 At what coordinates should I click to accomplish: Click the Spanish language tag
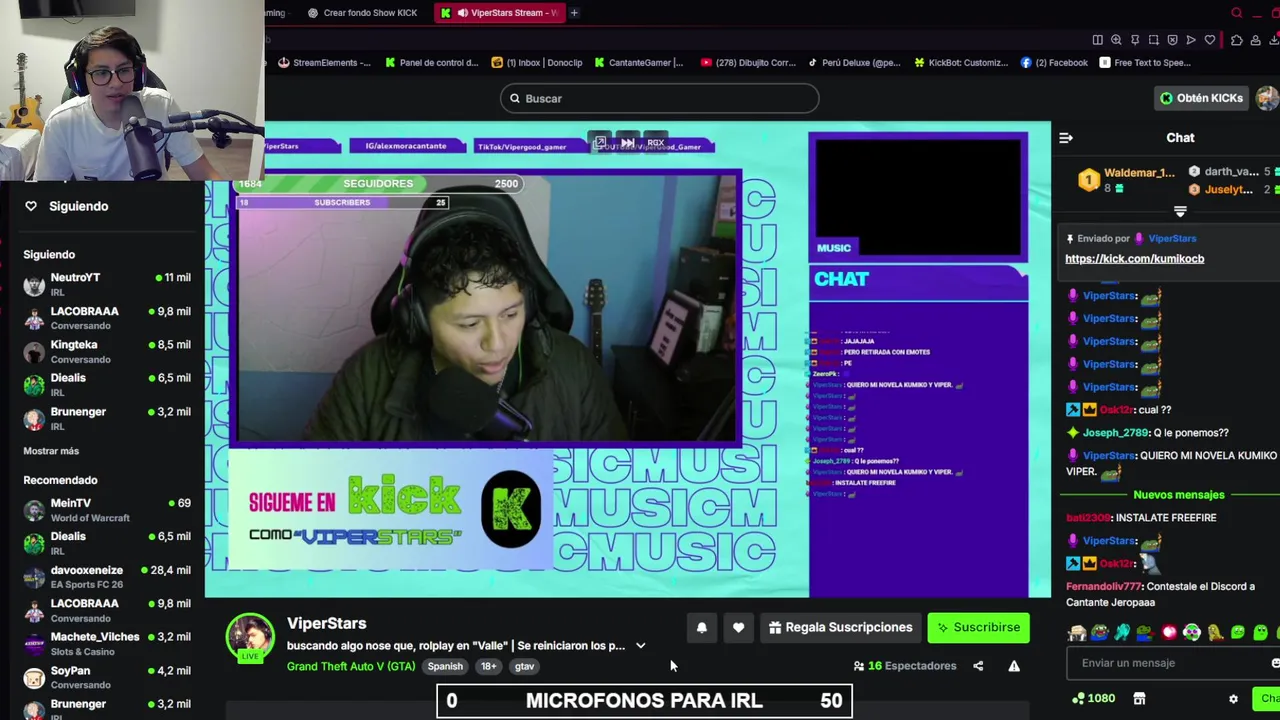[x=445, y=666]
